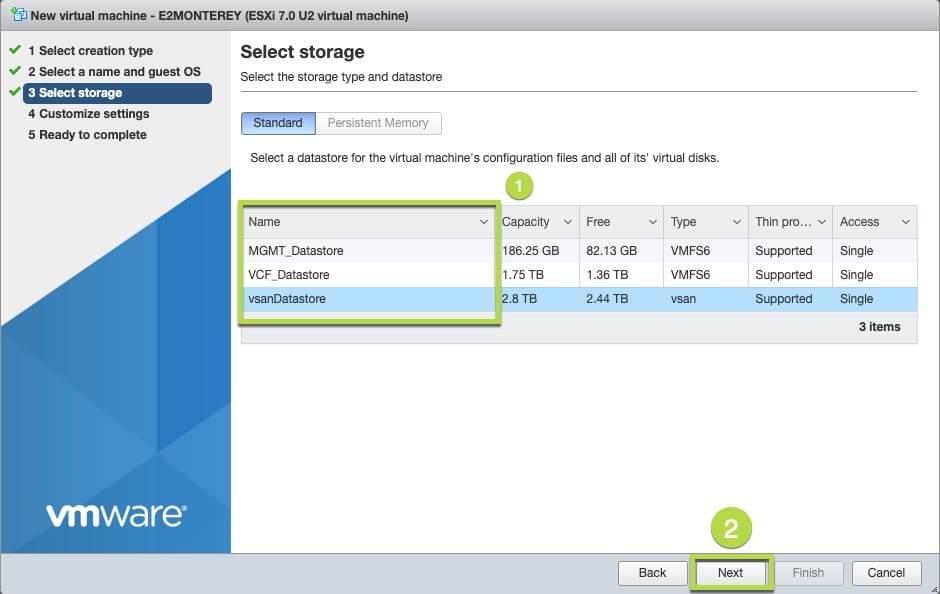940x594 pixels.
Task: Open the Thin provisioning column dropdown arrow
Action: tap(821, 222)
